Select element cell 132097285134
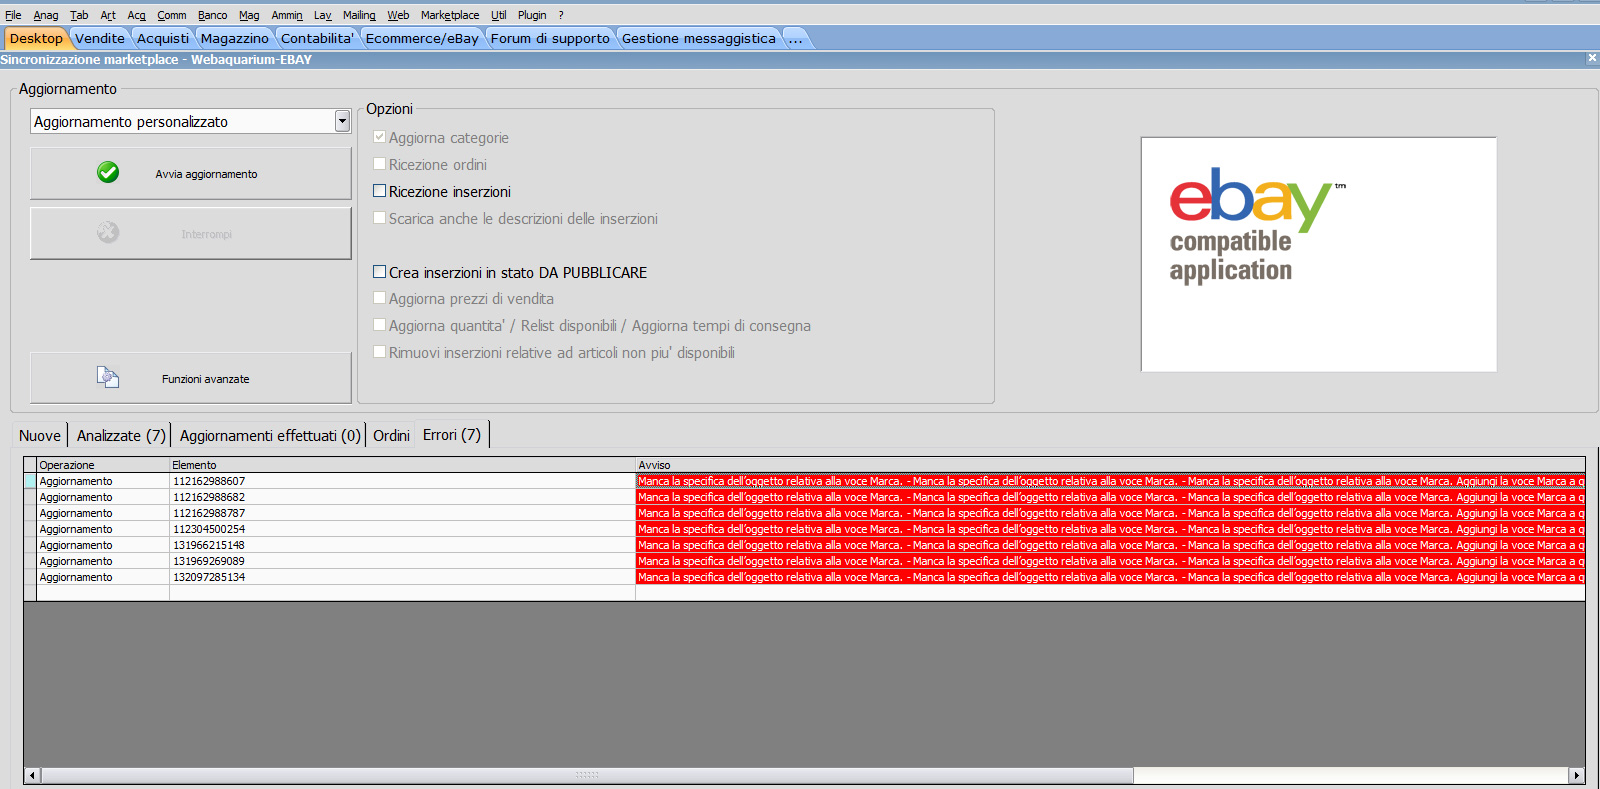 [402, 577]
